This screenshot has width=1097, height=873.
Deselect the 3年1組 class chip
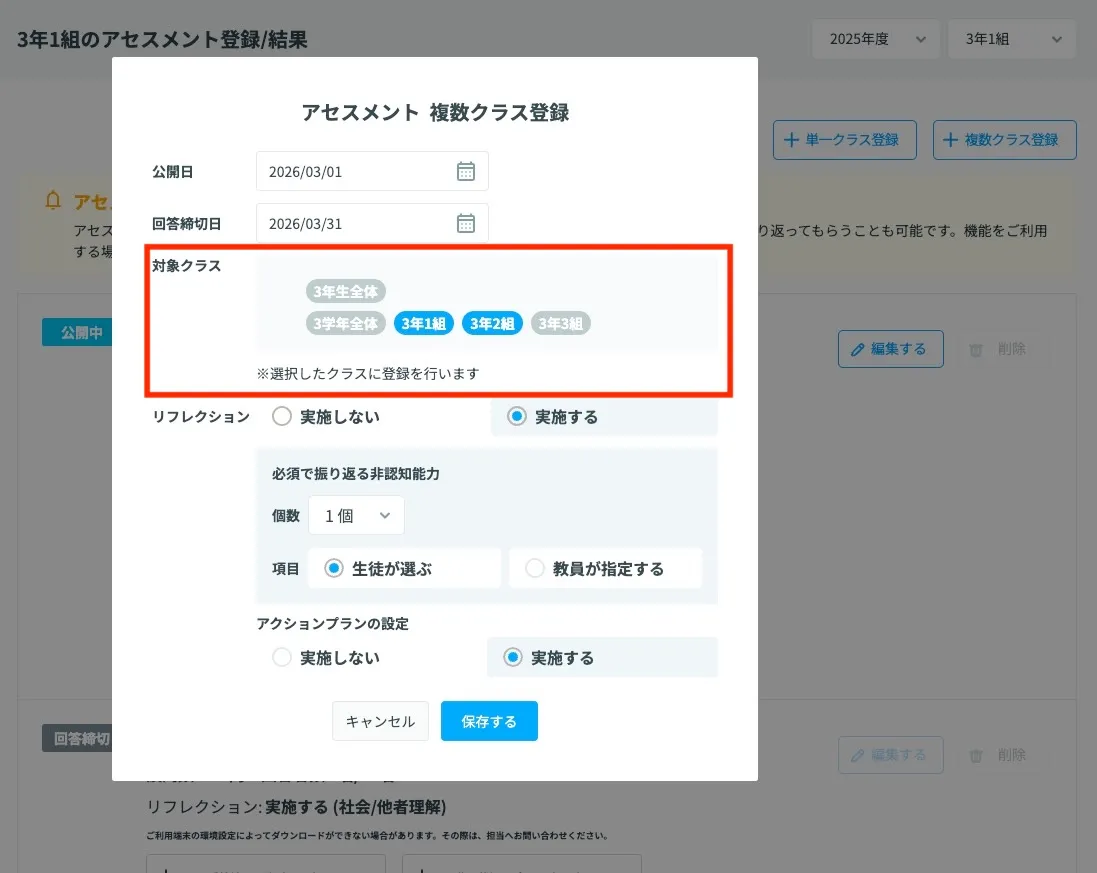pos(424,323)
